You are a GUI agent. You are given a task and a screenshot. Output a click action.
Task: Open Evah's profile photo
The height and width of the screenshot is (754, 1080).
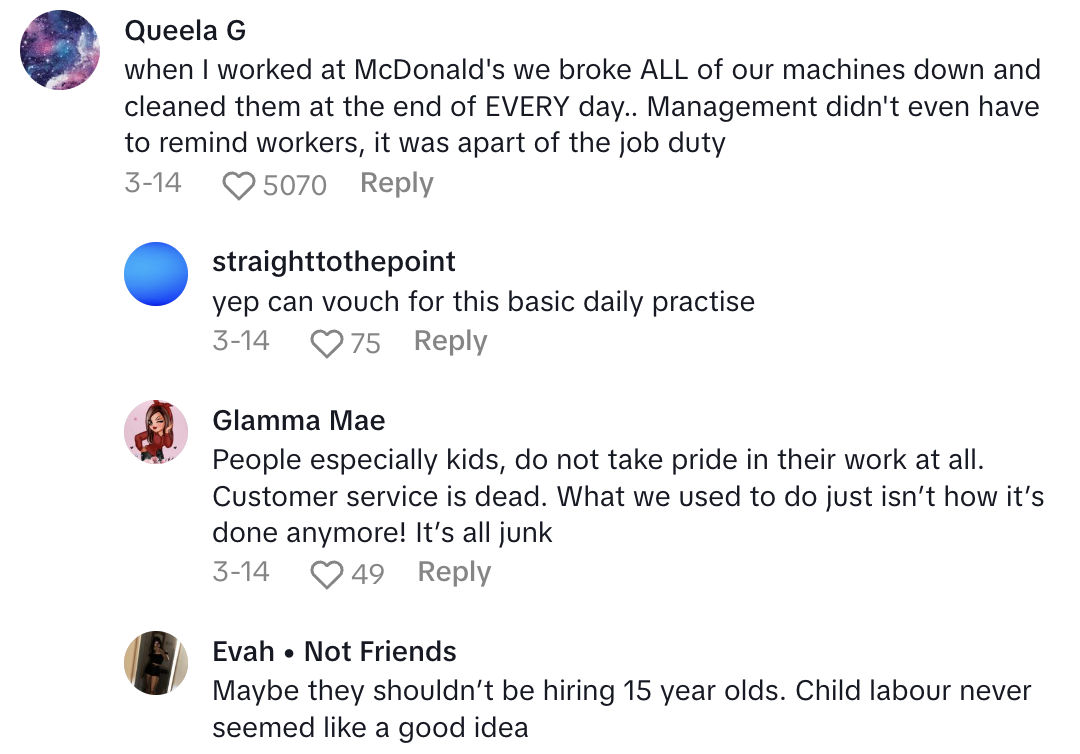coord(156,663)
